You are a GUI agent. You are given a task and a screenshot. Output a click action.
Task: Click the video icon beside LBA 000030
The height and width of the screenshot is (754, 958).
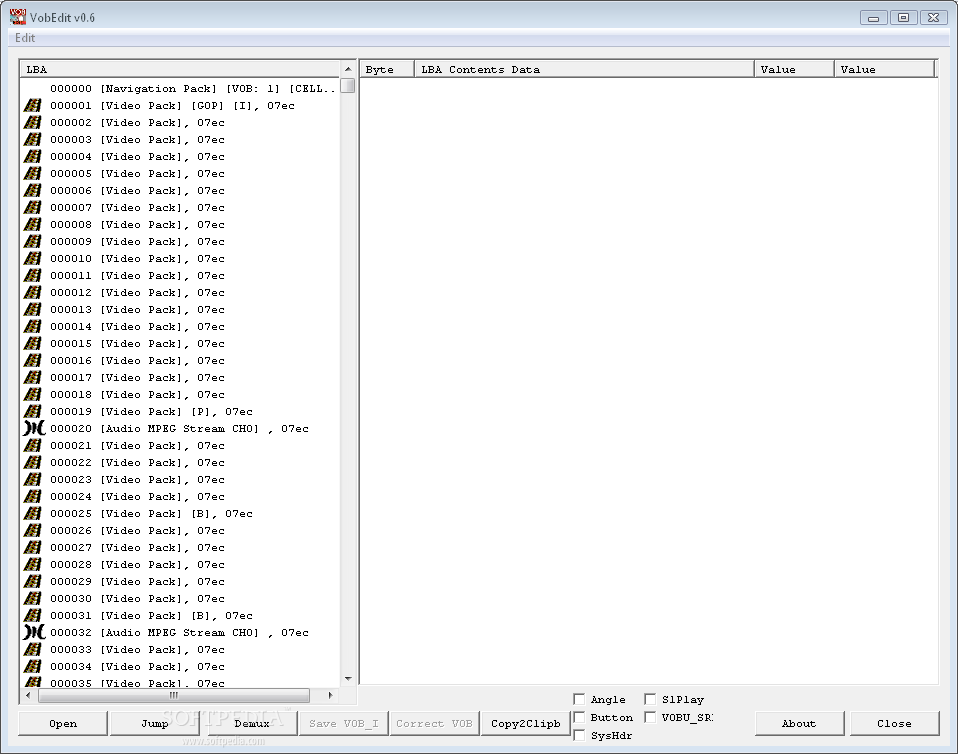coord(32,599)
